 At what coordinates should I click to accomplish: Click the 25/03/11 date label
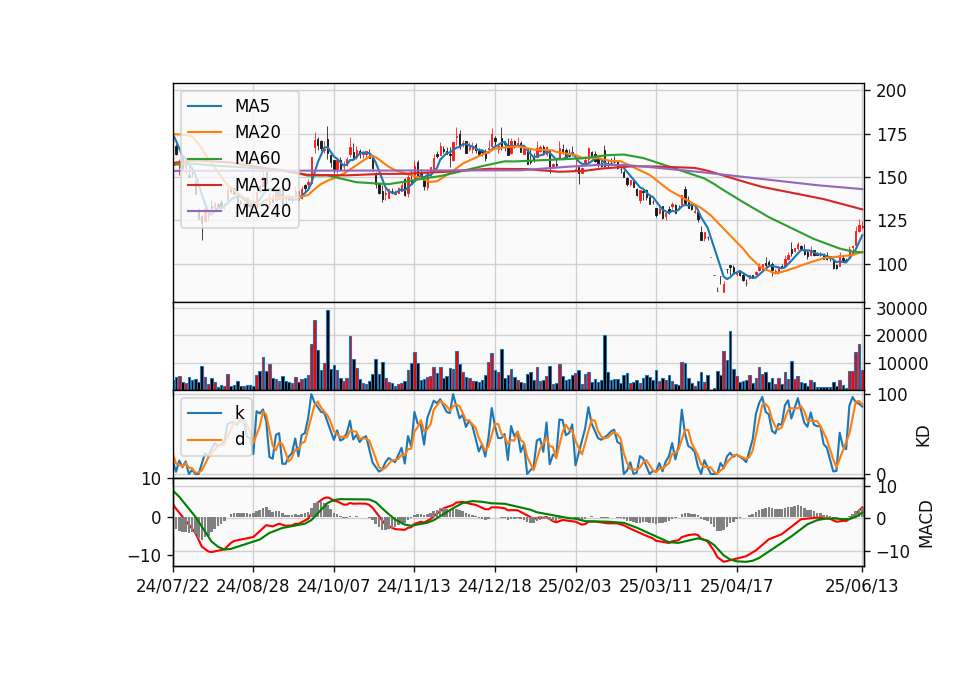coord(656,586)
